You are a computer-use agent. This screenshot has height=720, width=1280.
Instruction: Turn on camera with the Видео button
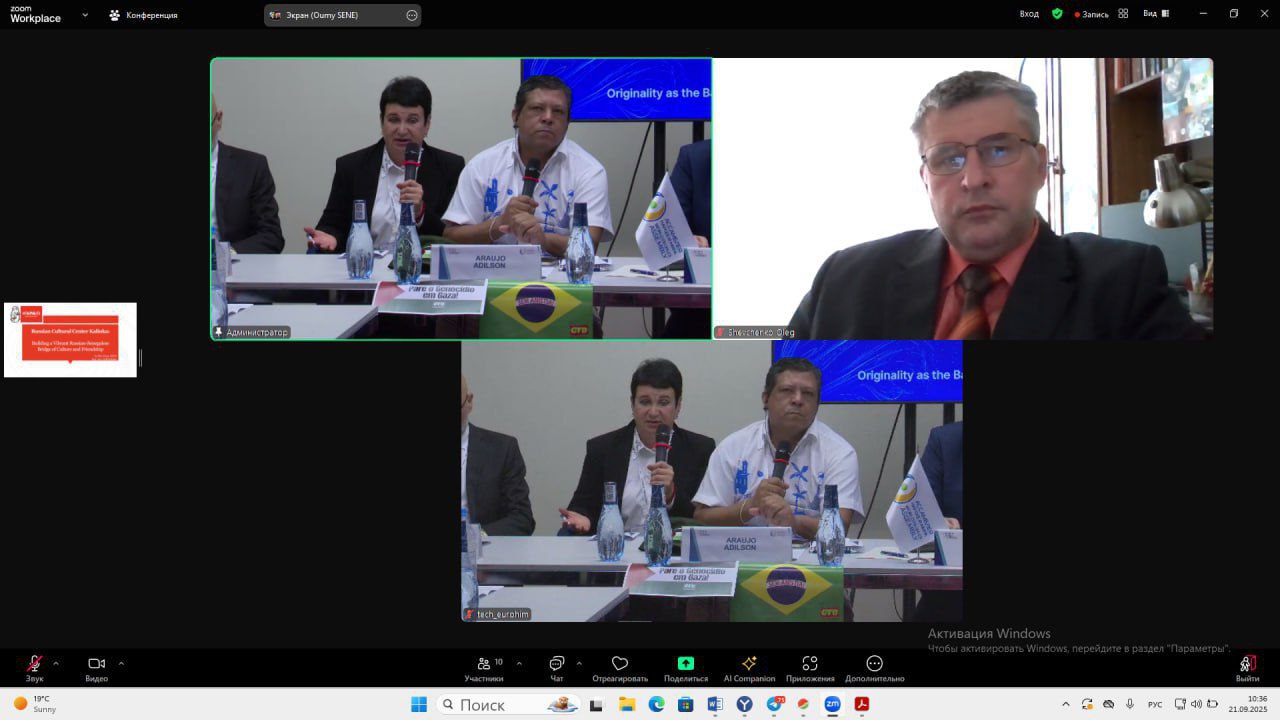96,664
